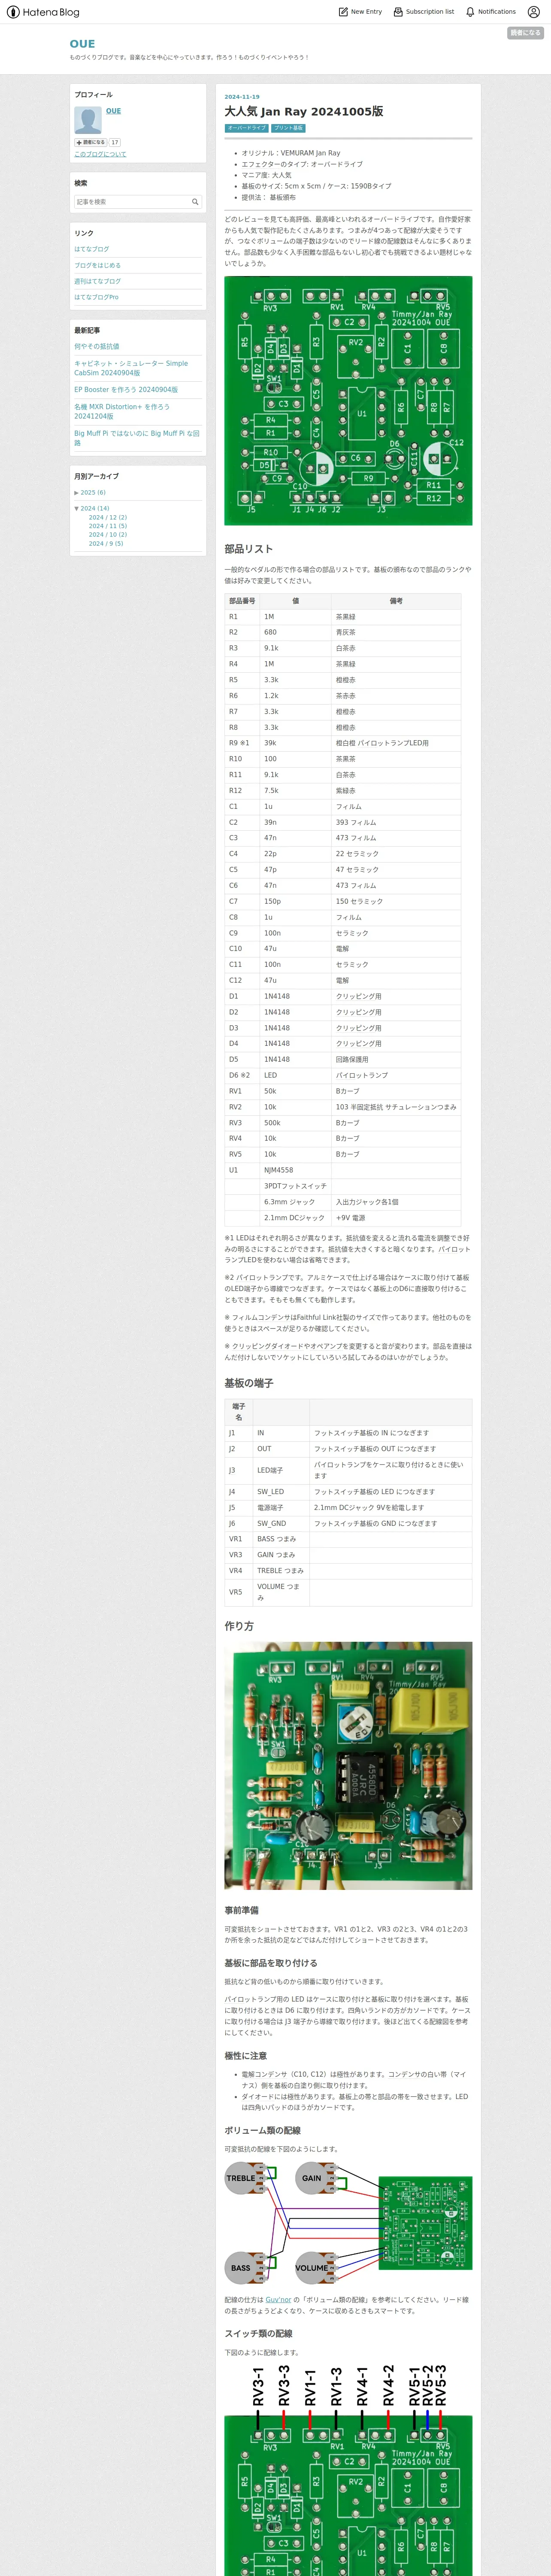Open recent article 何やその抵抗値
The image size is (551, 2576).
[x=96, y=346]
